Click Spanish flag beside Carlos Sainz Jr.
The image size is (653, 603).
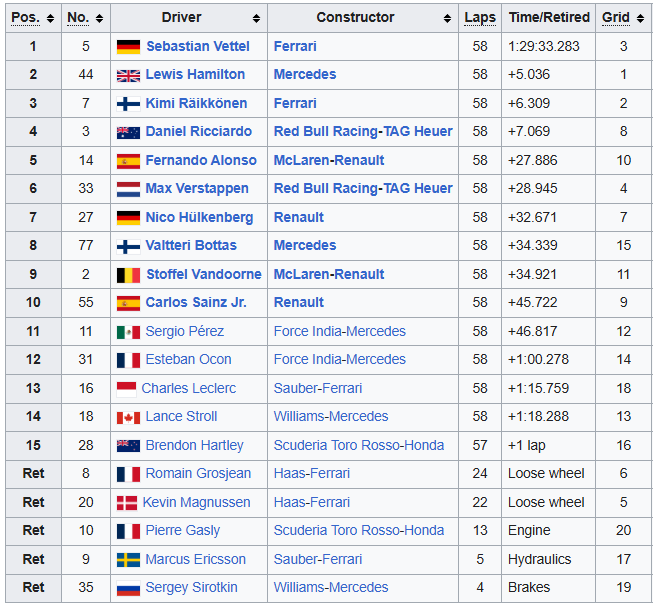coord(128,303)
